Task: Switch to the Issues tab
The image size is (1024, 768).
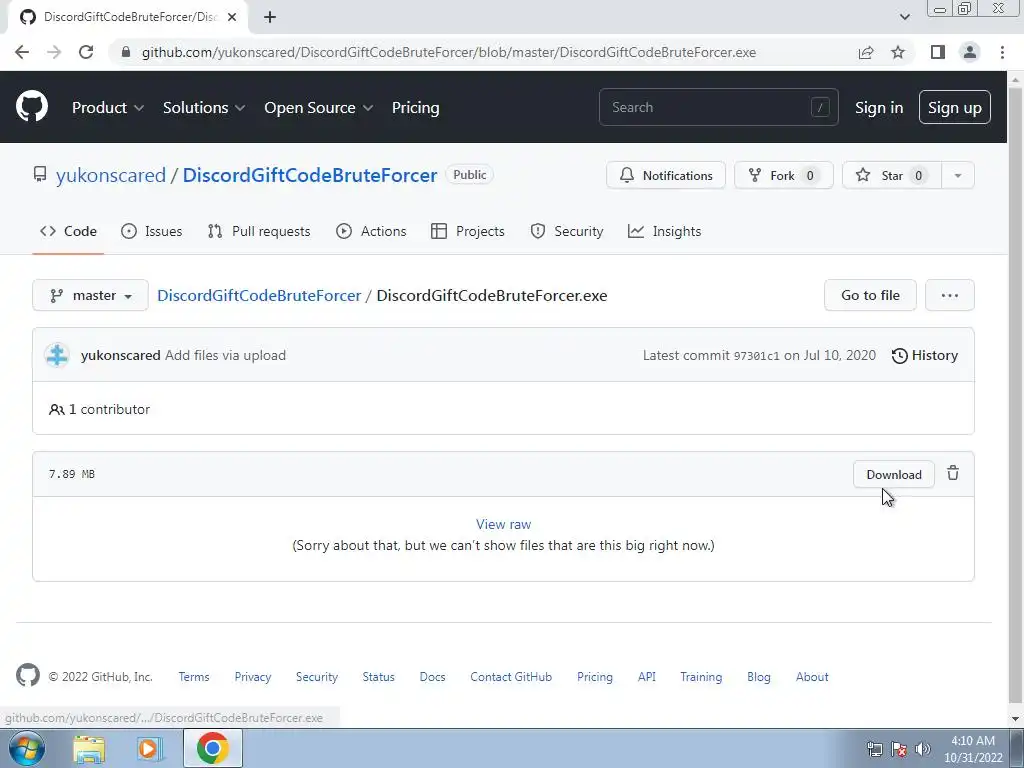Action: [x=152, y=231]
